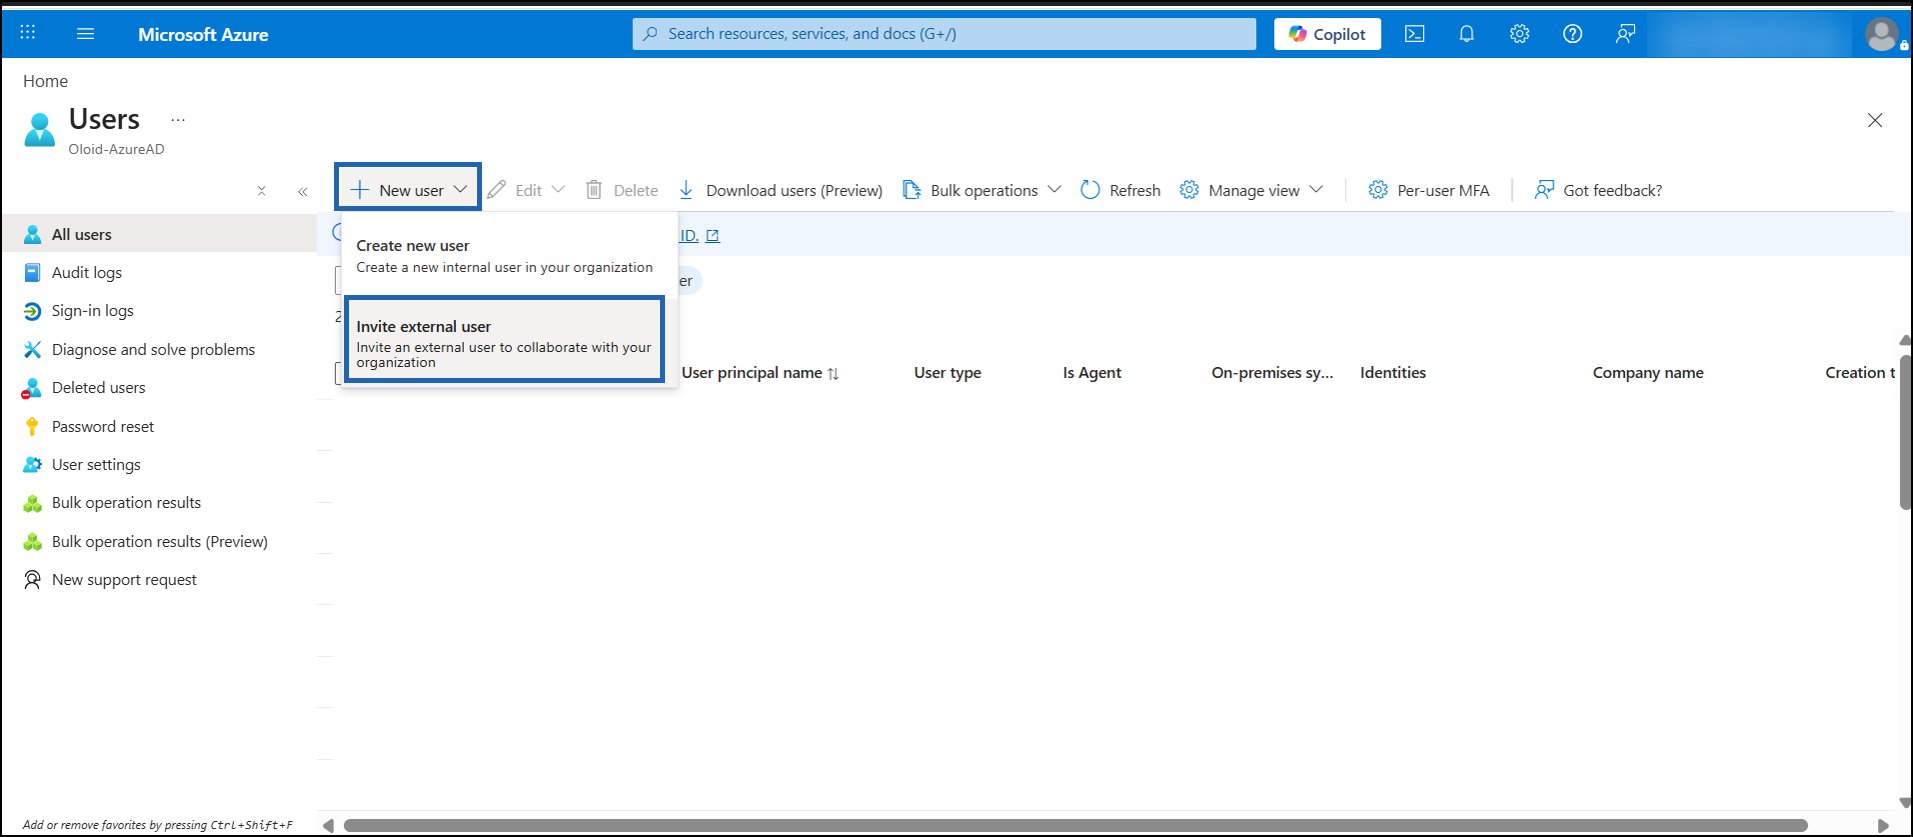Click the Per-user MFA gear icon
The width and height of the screenshot is (1913, 837).
(x=1378, y=190)
